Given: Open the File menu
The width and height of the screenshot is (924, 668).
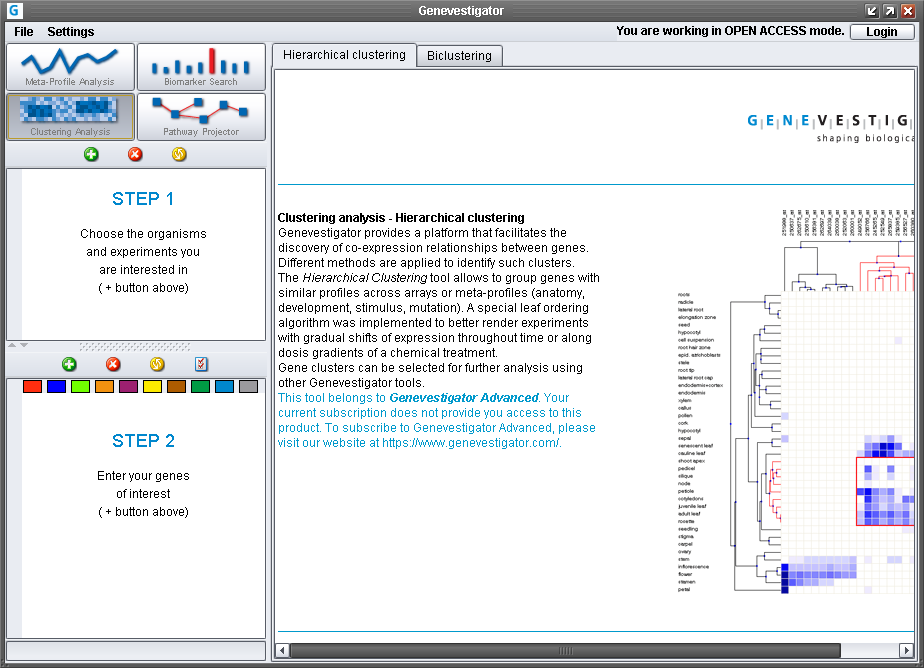Looking at the screenshot, I should (x=23, y=32).
